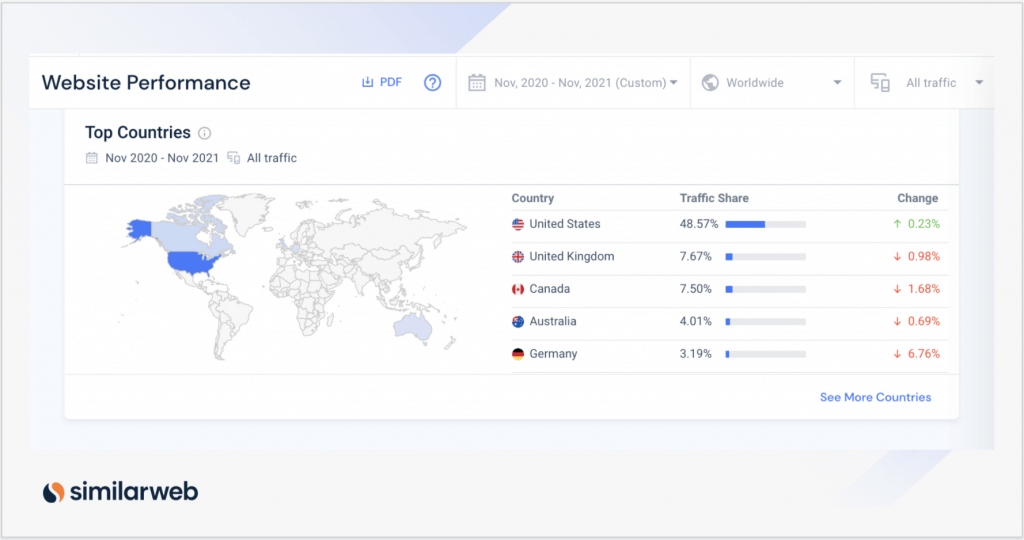The height and width of the screenshot is (540, 1024).
Task: Click the Website Performance title
Action: point(146,82)
